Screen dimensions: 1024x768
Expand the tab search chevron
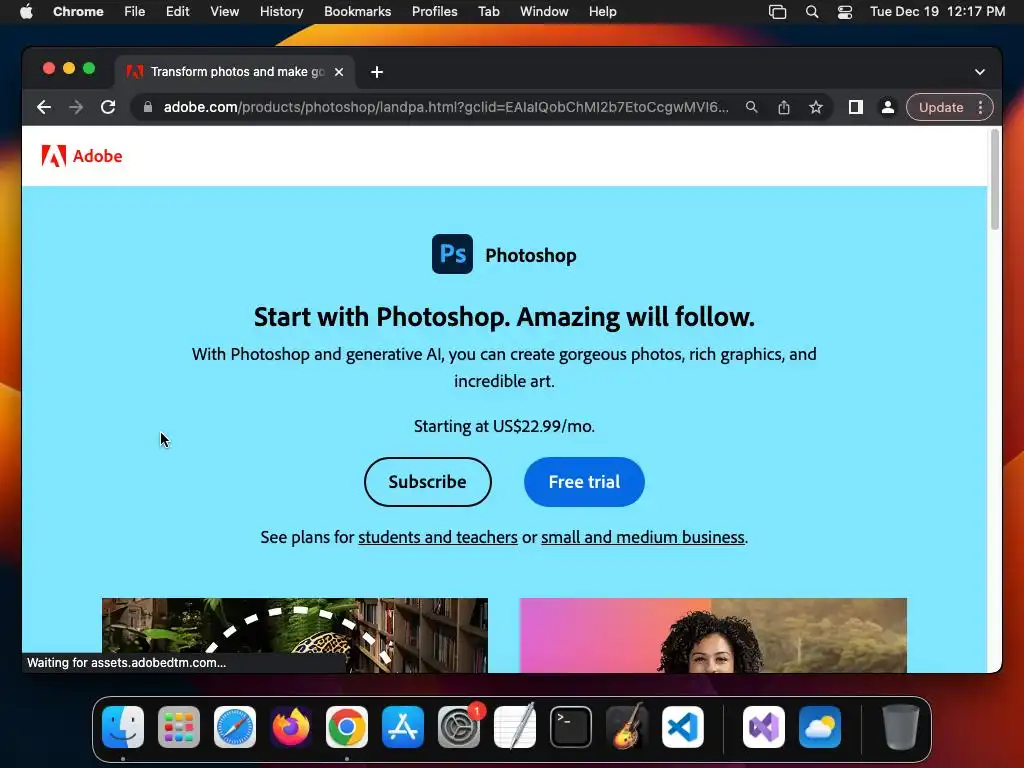[980, 72]
